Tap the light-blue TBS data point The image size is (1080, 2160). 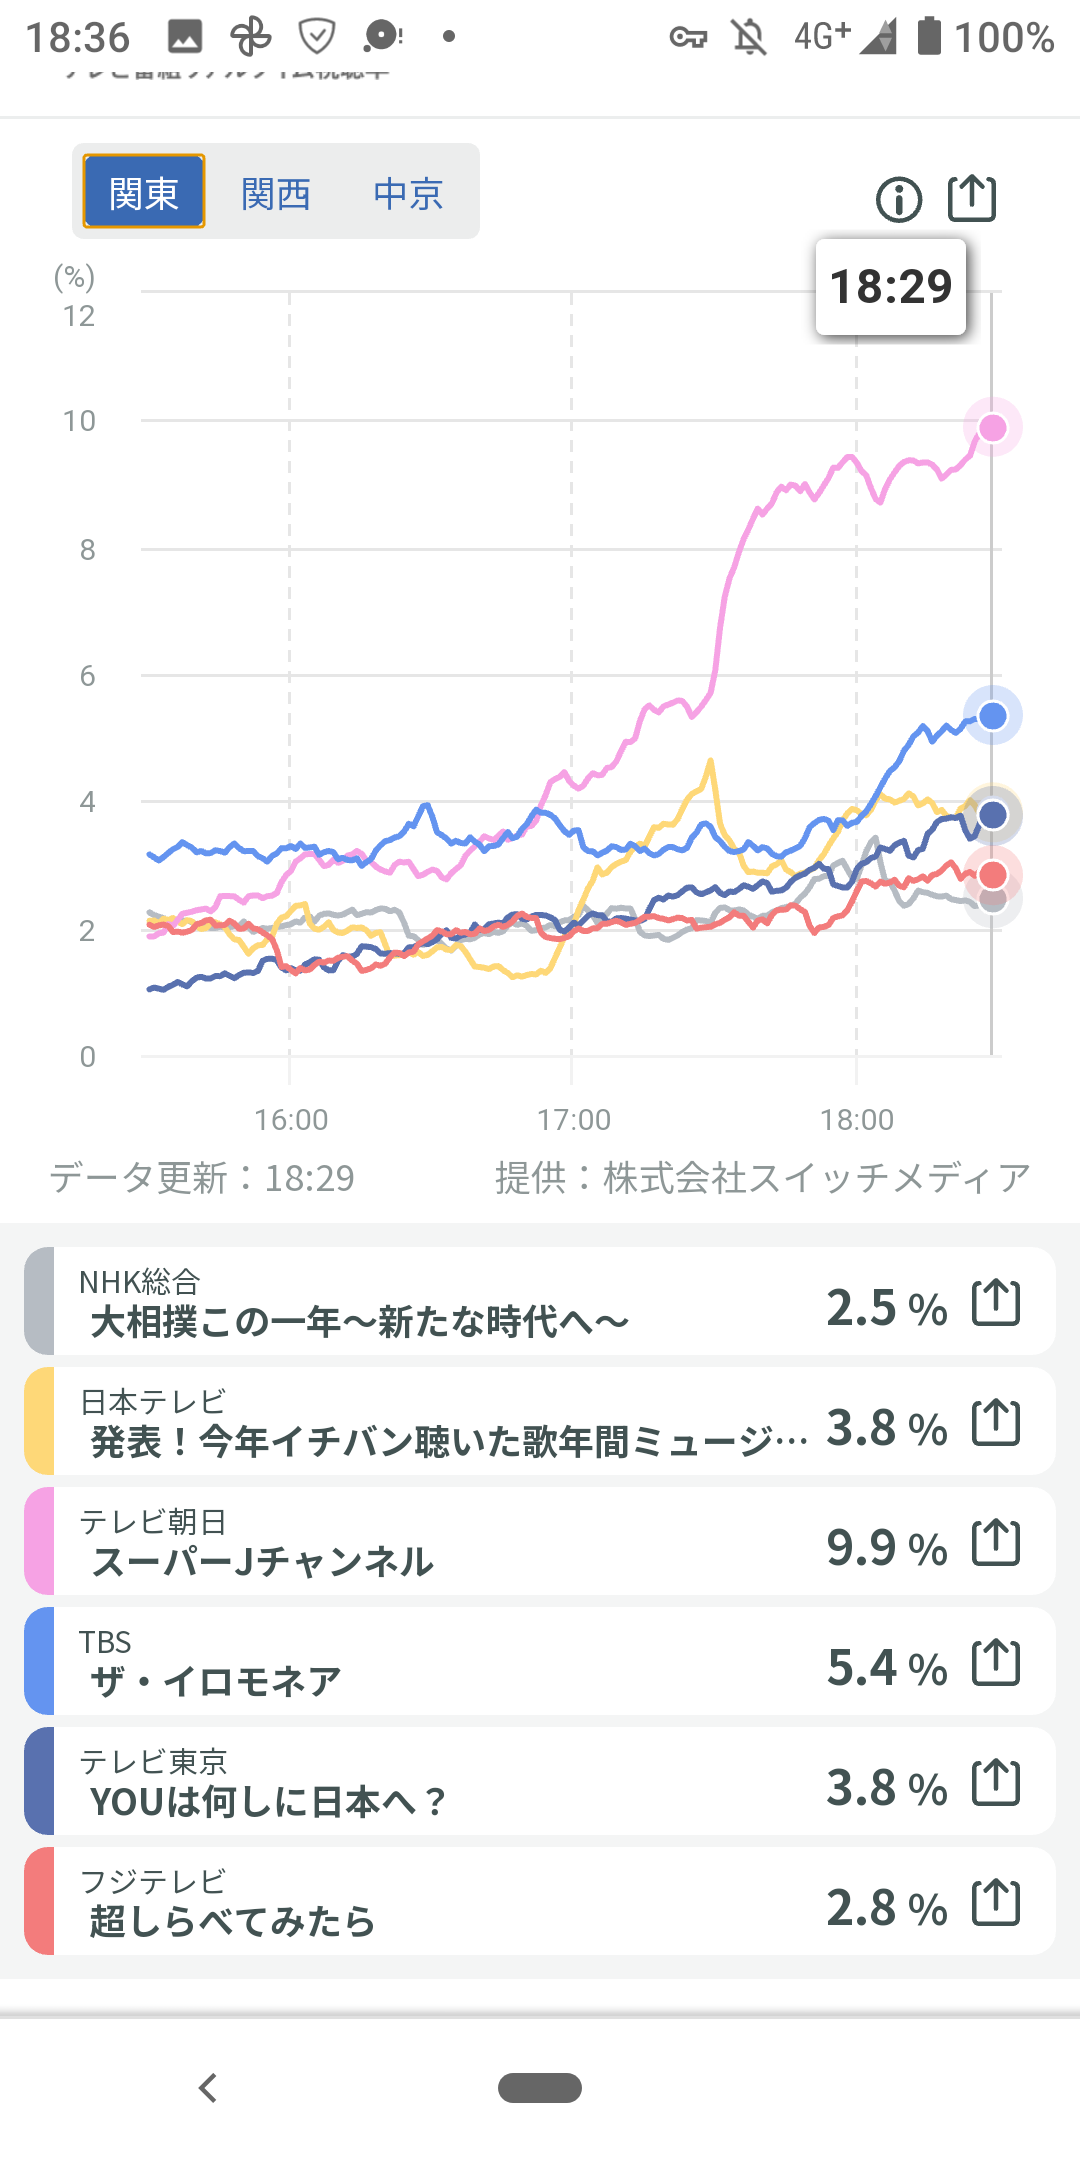click(x=992, y=716)
